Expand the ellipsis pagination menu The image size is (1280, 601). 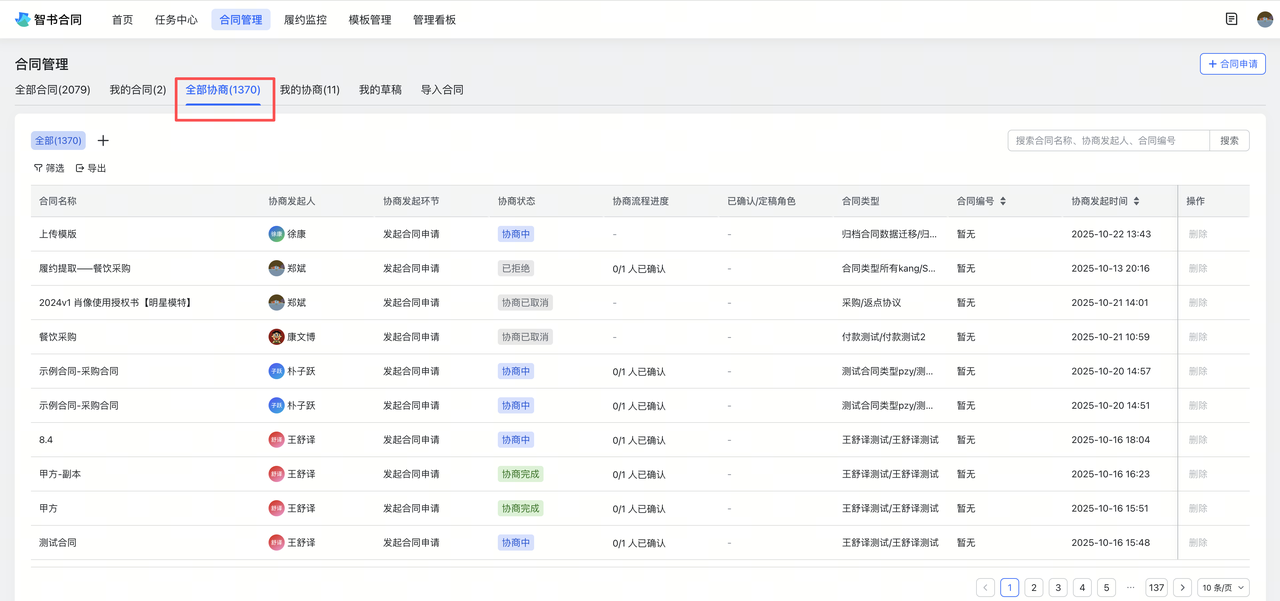click(1129, 587)
